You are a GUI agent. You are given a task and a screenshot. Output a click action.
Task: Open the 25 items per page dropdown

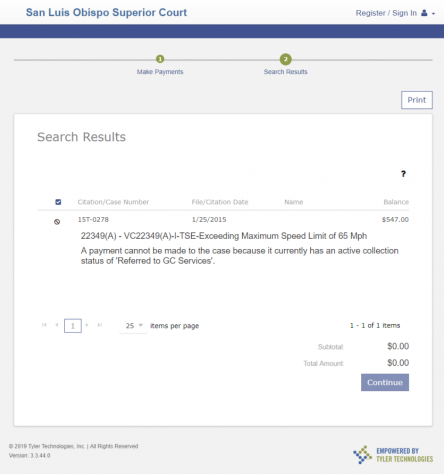133,326
